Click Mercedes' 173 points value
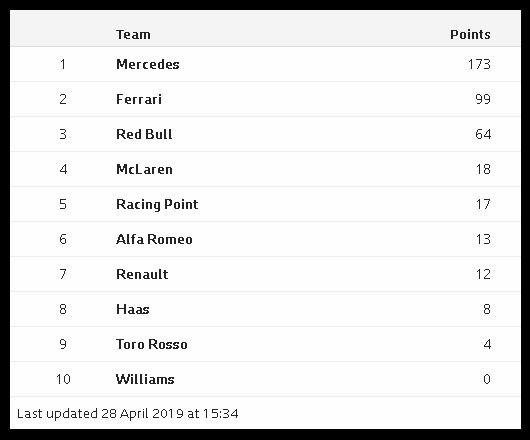The height and width of the screenshot is (440, 530). click(479, 64)
